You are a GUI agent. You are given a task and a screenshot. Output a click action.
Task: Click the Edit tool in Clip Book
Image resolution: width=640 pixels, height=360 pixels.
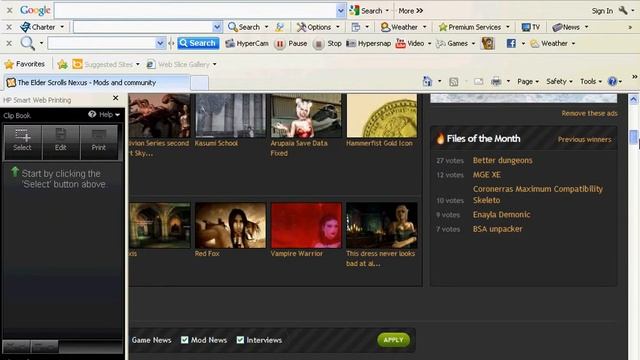[60, 142]
